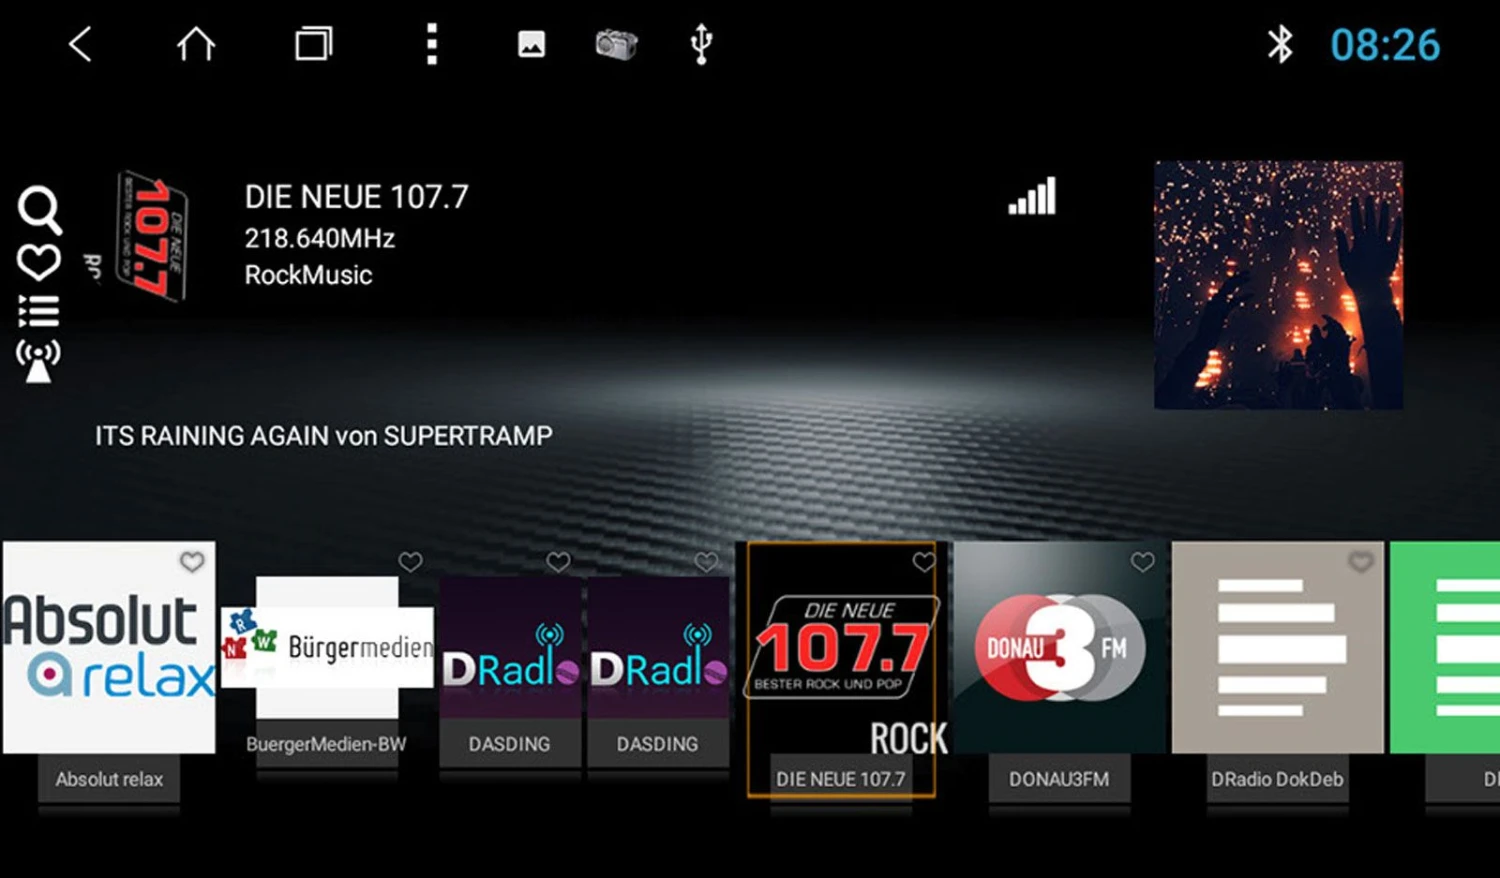Open the gallery picture icon in top bar
The image size is (1500, 878).
pyautogui.click(x=531, y=44)
